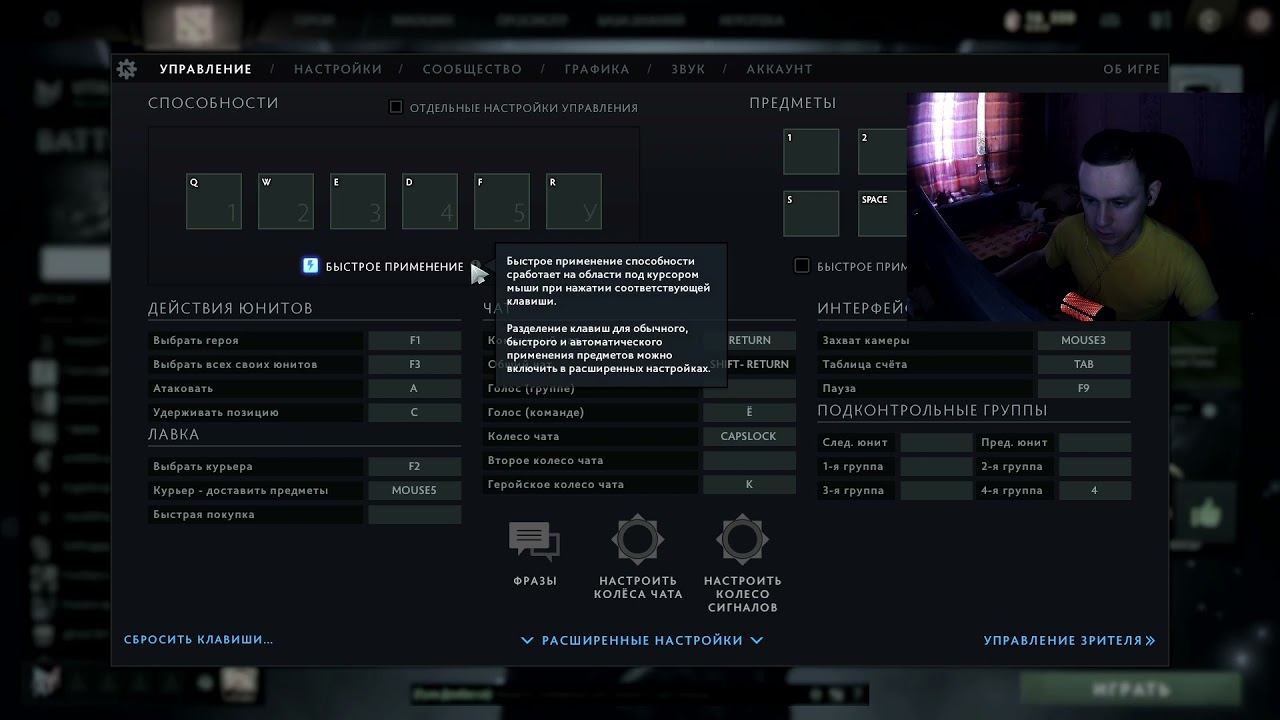Screen dimensions: 1280x720
Task: Select item slot bound to S
Action: [x=811, y=213]
